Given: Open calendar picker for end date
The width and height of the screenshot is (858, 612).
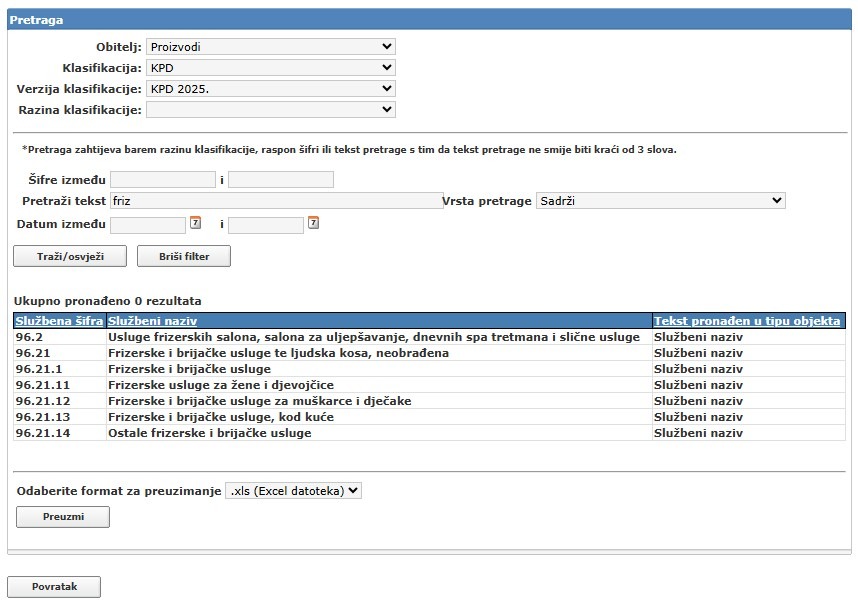Looking at the screenshot, I should (x=313, y=223).
